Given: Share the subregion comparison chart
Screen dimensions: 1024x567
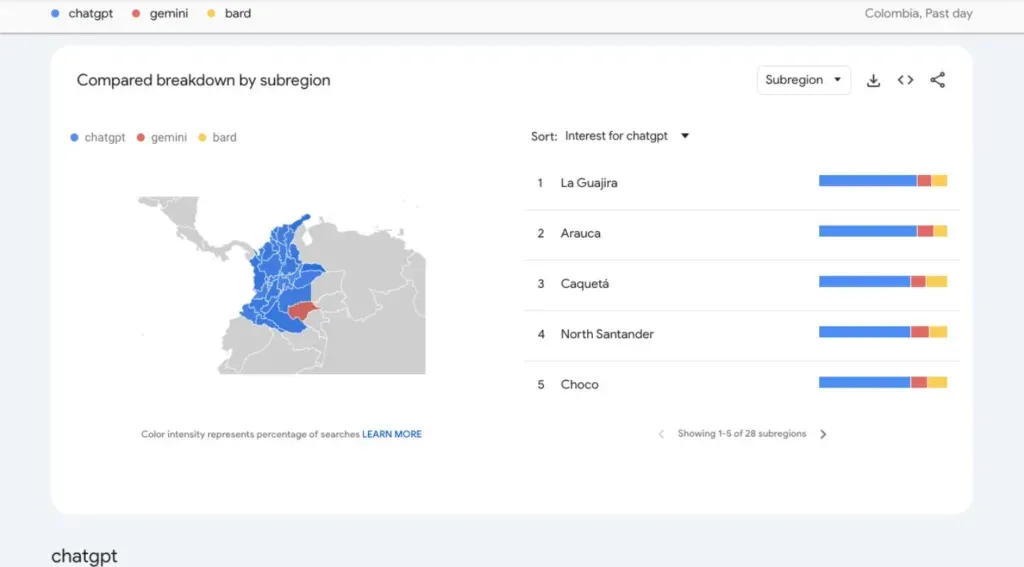Looking at the screenshot, I should pos(937,80).
